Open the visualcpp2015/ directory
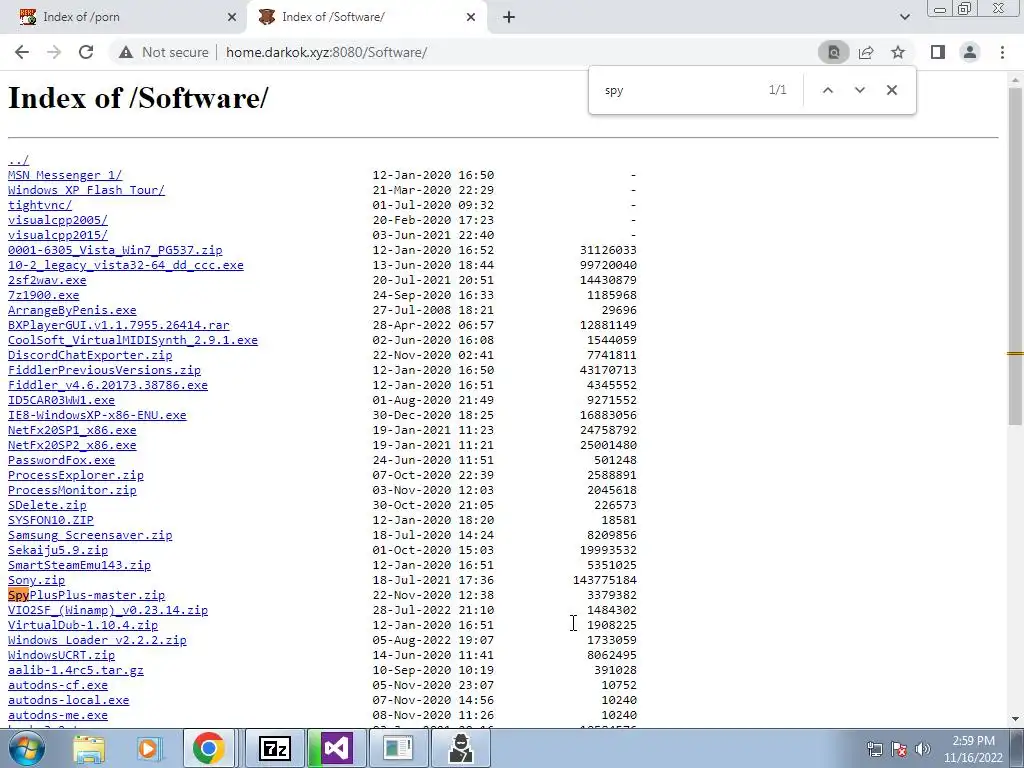 [x=57, y=235]
